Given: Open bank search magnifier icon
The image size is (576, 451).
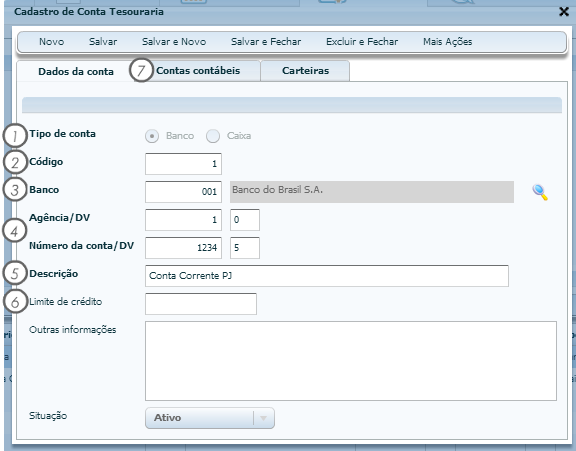Looking at the screenshot, I should point(540,192).
